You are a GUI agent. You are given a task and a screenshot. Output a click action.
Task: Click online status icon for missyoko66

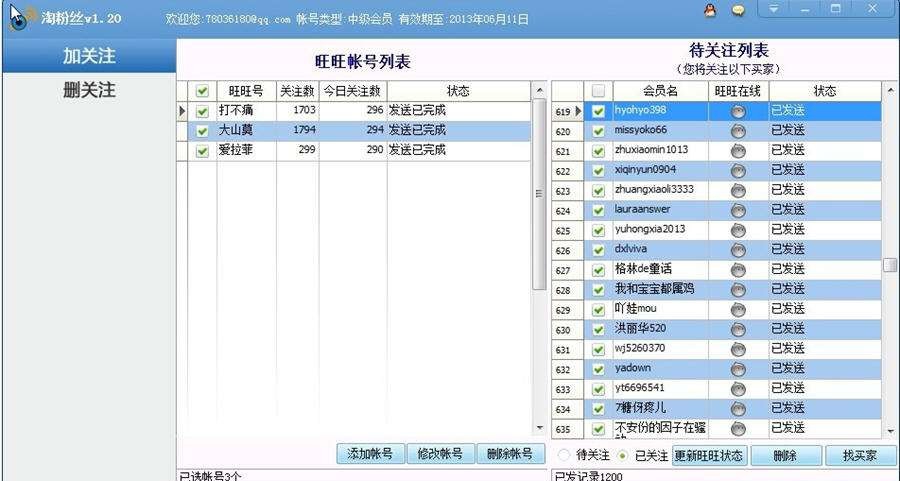click(738, 131)
